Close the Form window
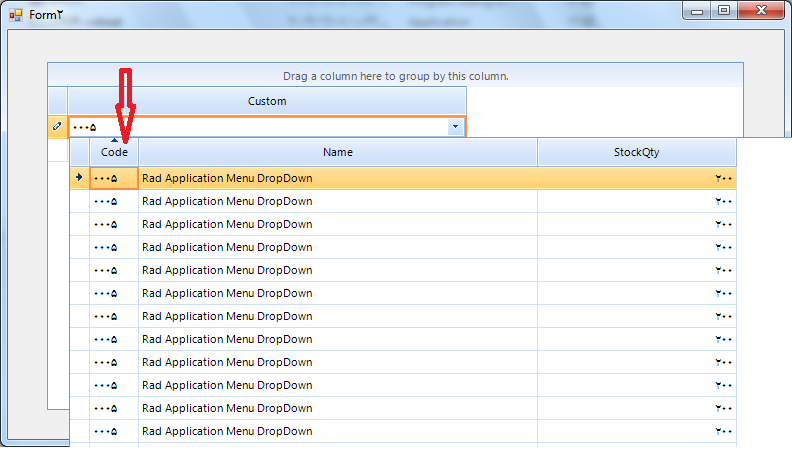792x460 pixels. click(x=762, y=11)
